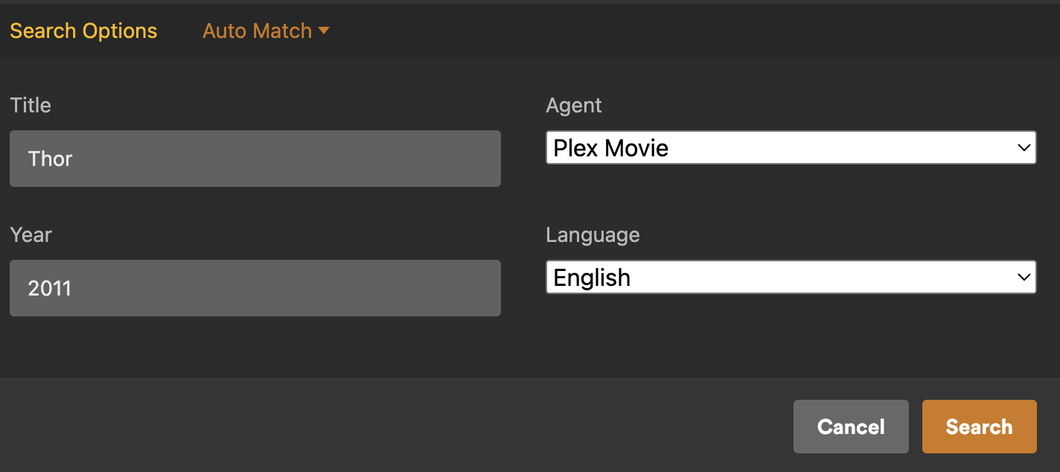The image size is (1060, 472).
Task: Click the English selected value
Action: [592, 278]
